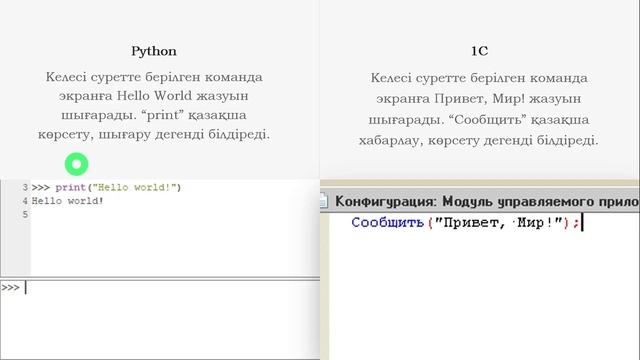Click the '1C' heading
Screen dimensions: 640x360
pos(479,51)
